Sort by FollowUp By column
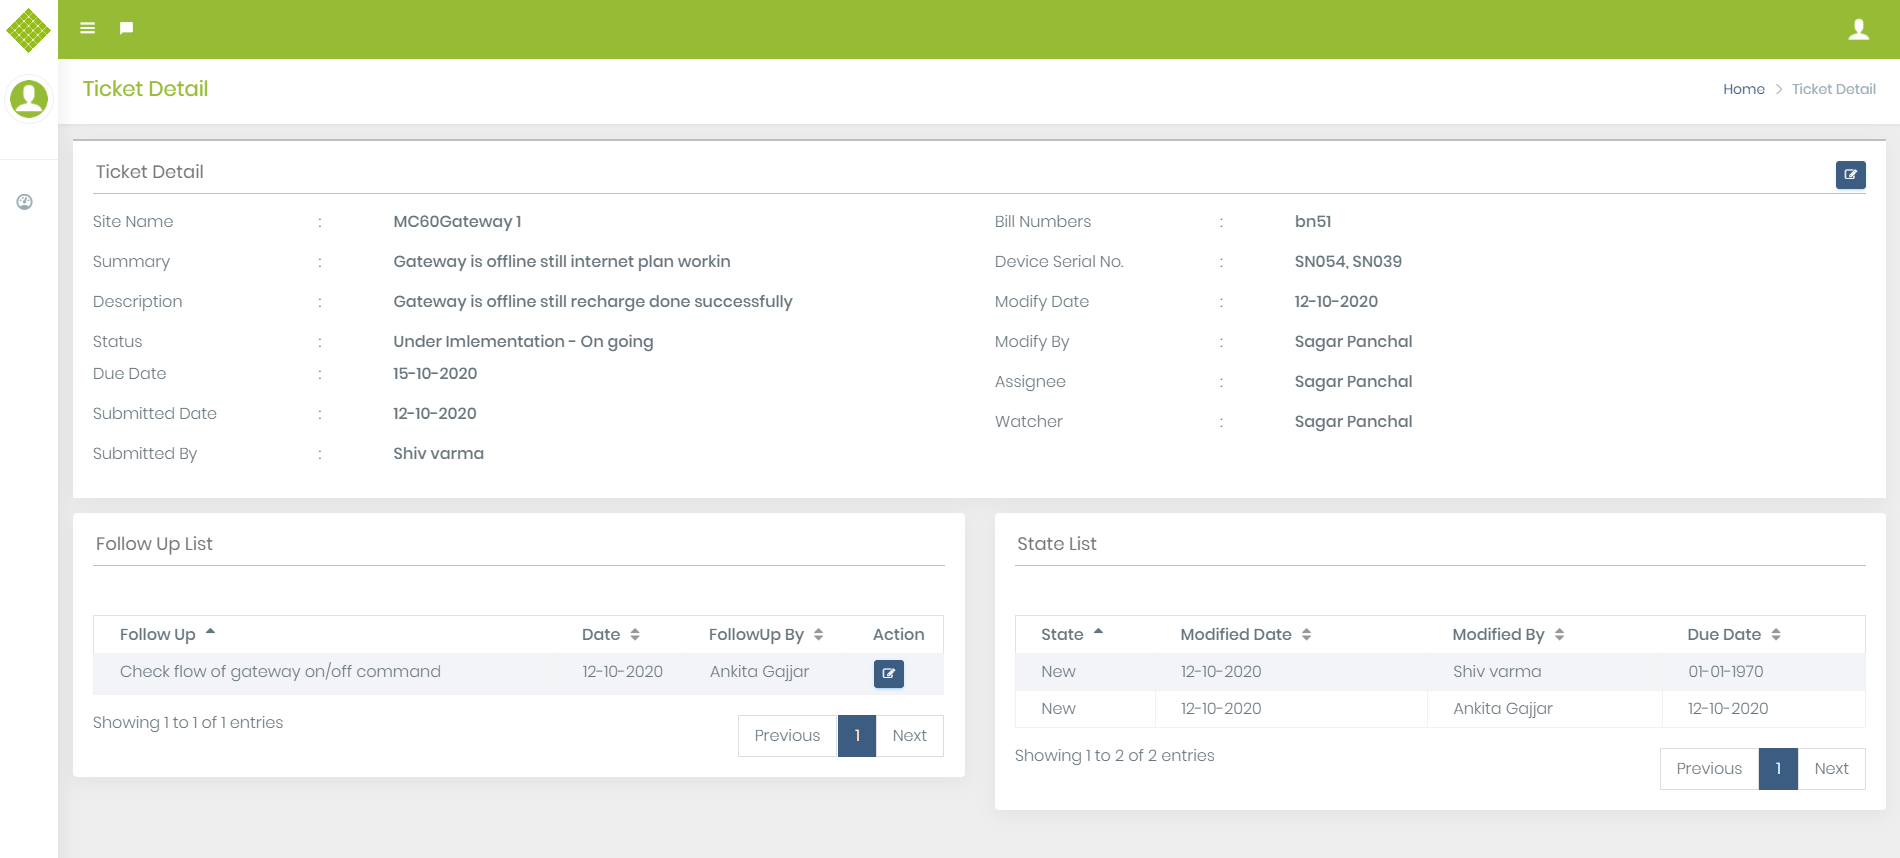1900x858 pixels. point(765,634)
